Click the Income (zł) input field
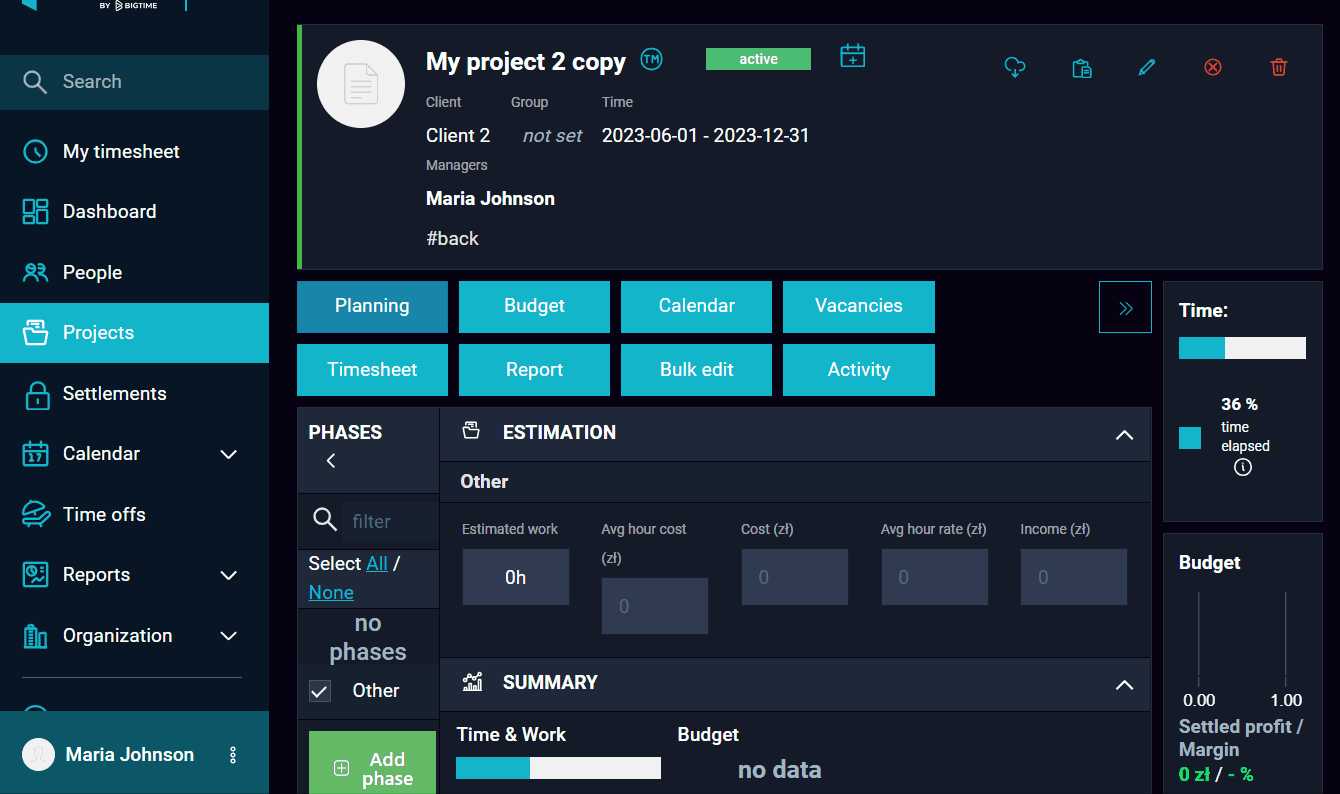 [x=1074, y=577]
